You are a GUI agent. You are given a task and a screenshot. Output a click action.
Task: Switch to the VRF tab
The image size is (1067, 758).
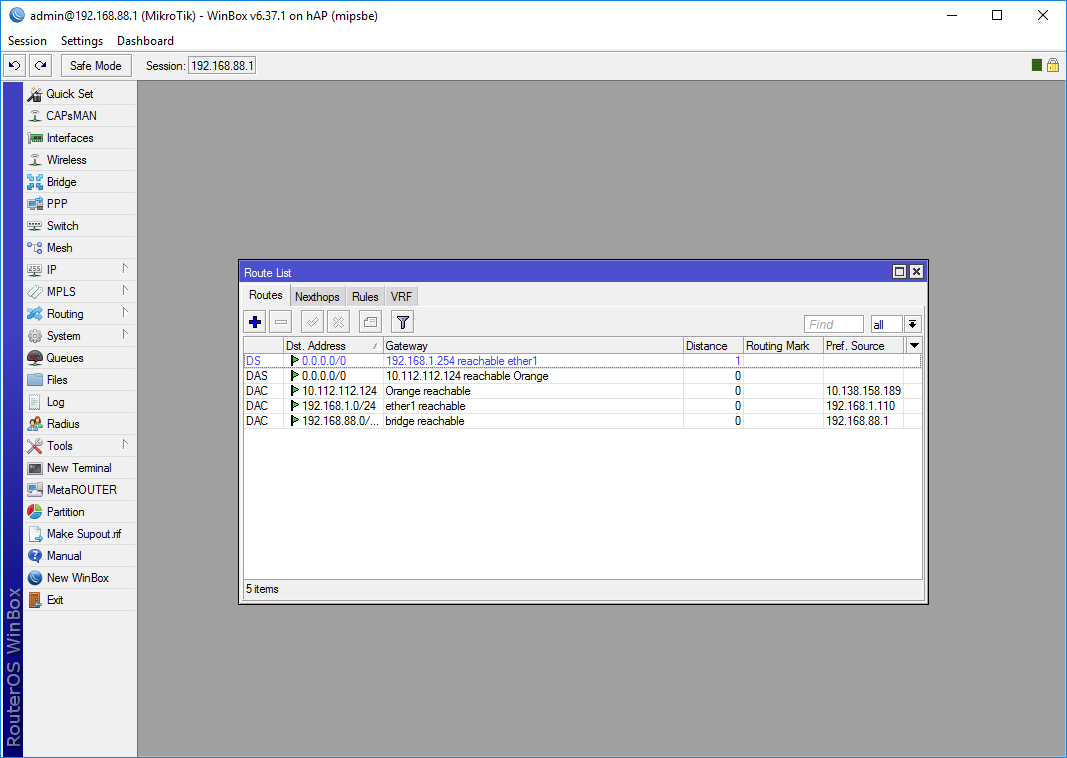tap(401, 297)
